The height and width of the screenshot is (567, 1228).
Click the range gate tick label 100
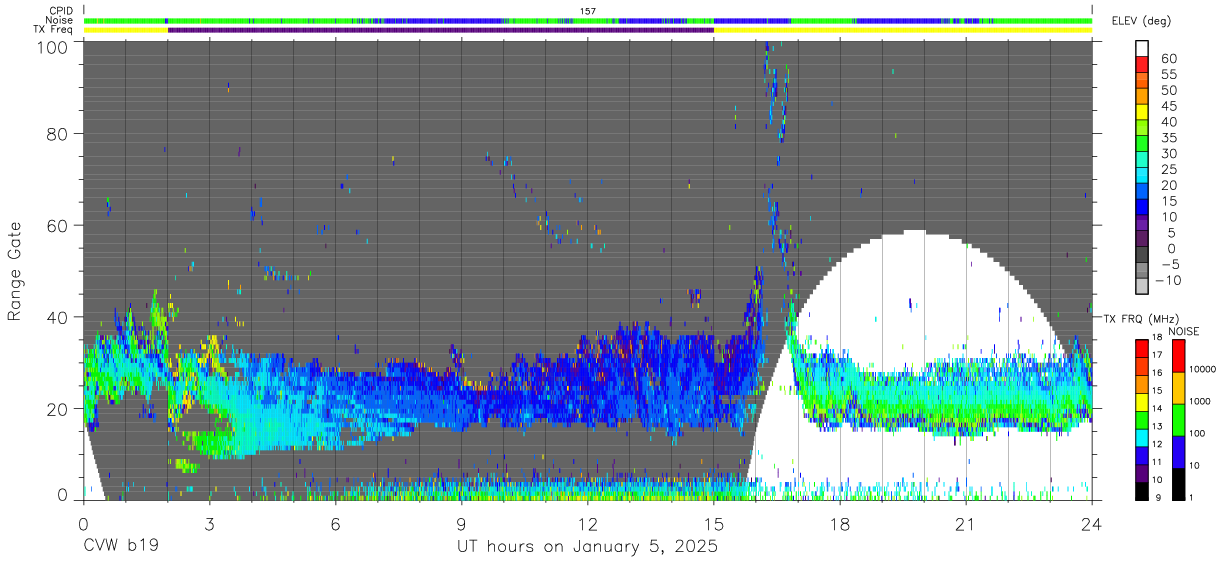pyautogui.click(x=53, y=47)
